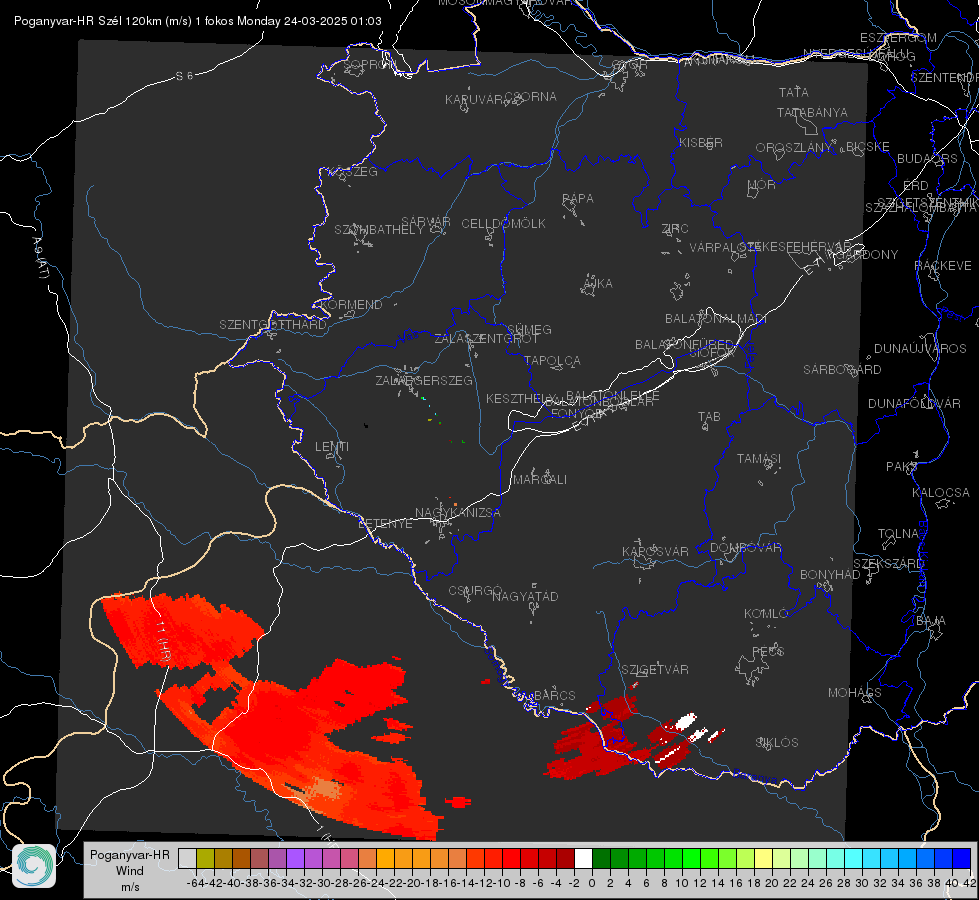Viewport: 979px width, 900px height.
Task: Click the OROSZLANY label
Action: (x=794, y=147)
